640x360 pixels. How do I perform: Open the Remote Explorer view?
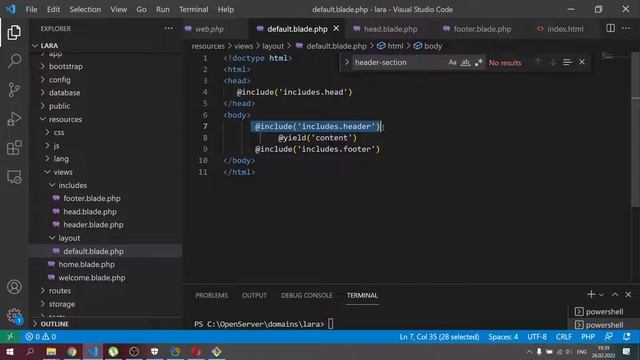[x=14, y=177]
